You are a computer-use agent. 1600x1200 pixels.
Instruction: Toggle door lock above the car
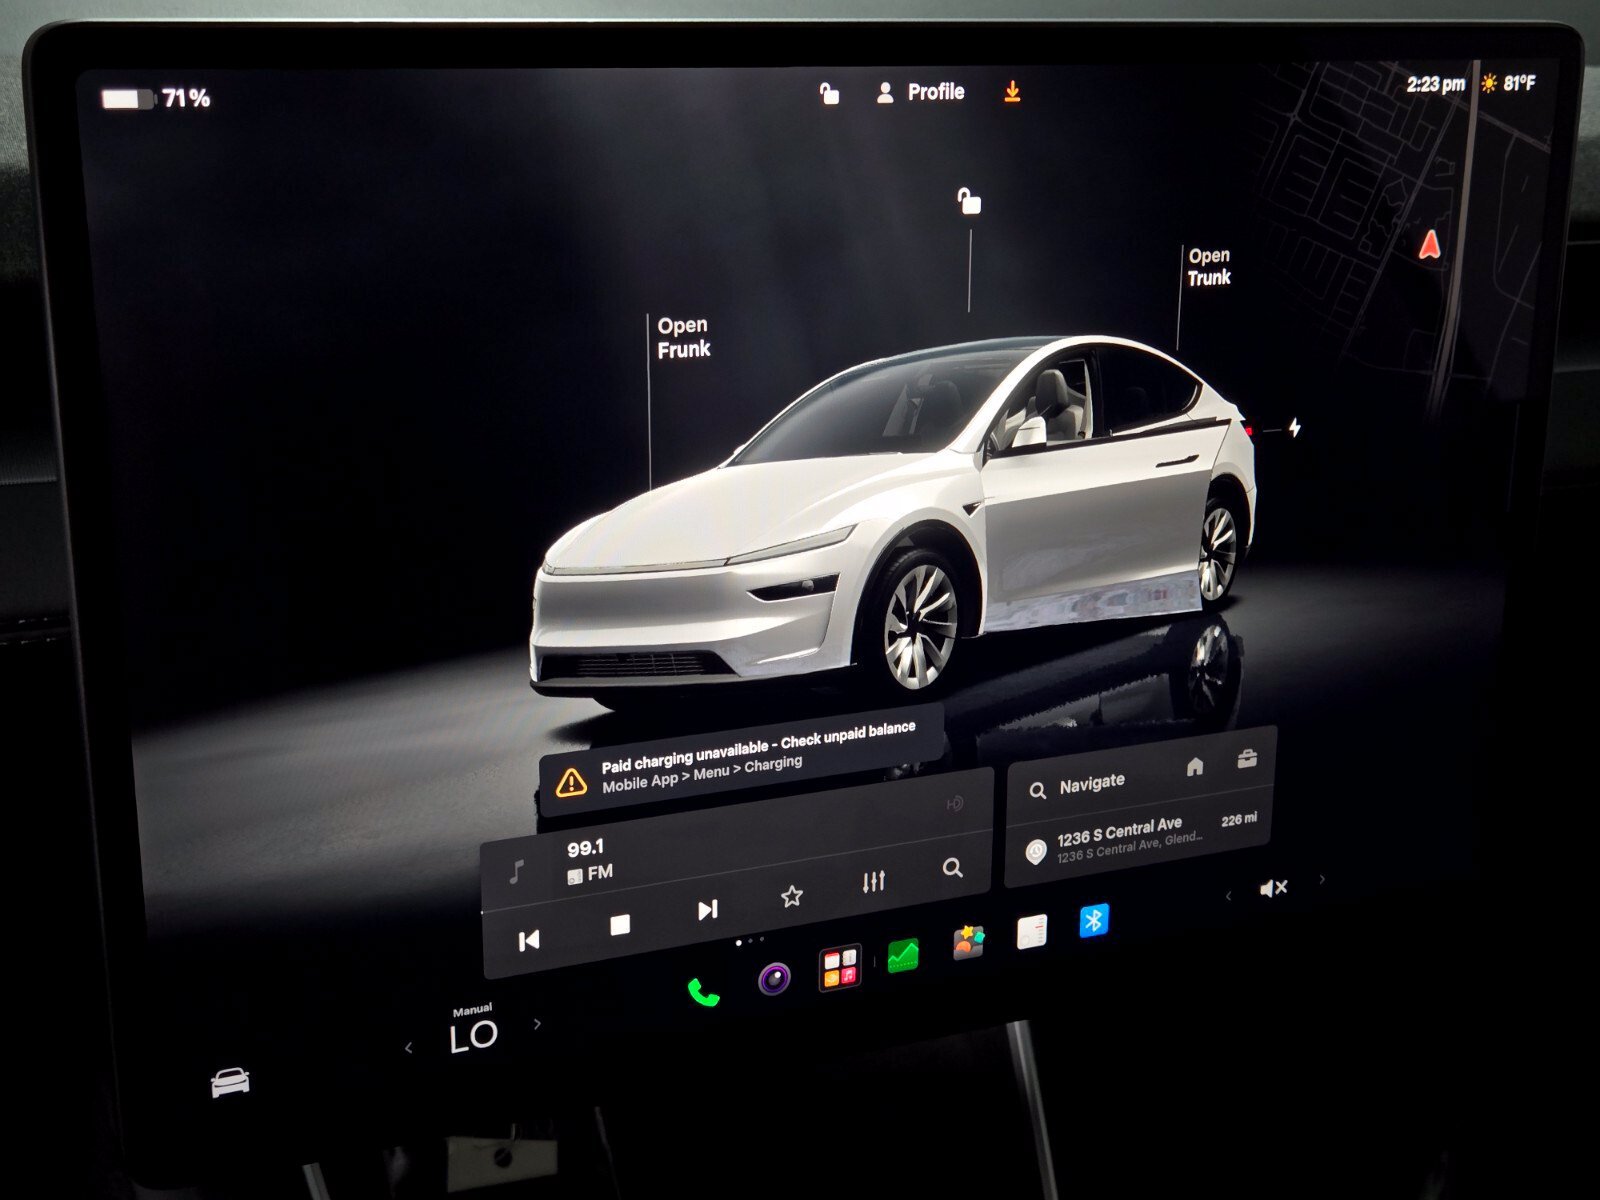[x=969, y=201]
